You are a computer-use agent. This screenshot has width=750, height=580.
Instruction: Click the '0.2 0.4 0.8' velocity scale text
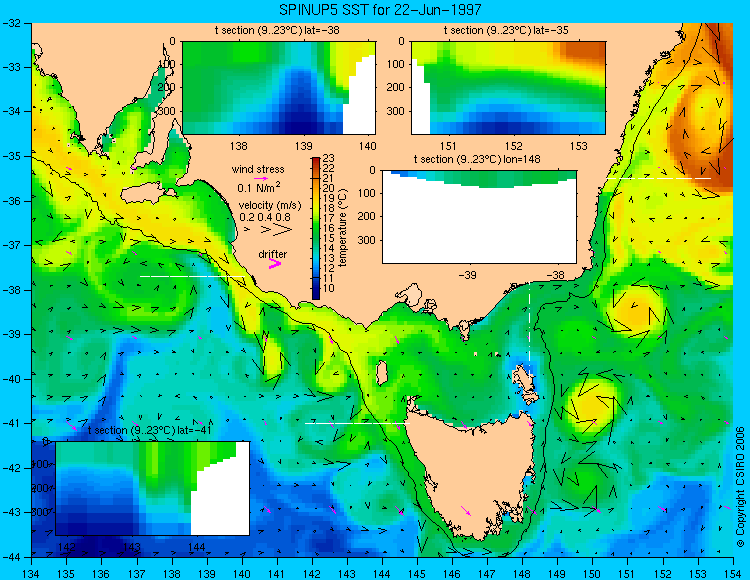(265, 217)
